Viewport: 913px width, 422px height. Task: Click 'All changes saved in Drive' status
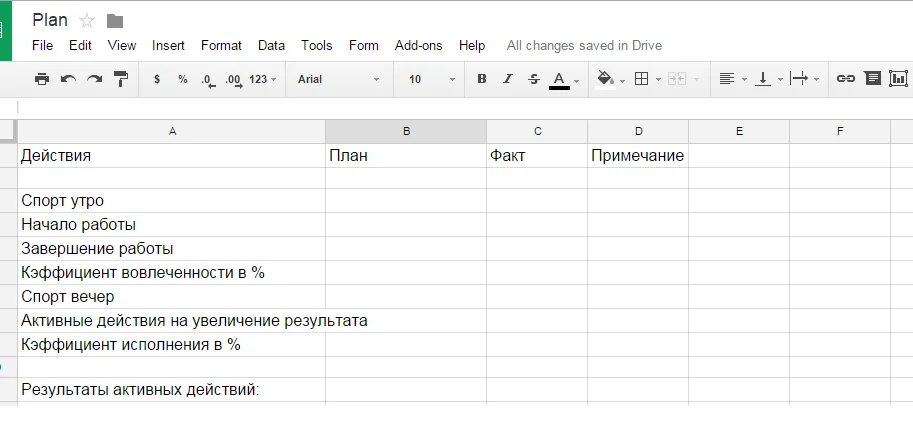pos(584,45)
